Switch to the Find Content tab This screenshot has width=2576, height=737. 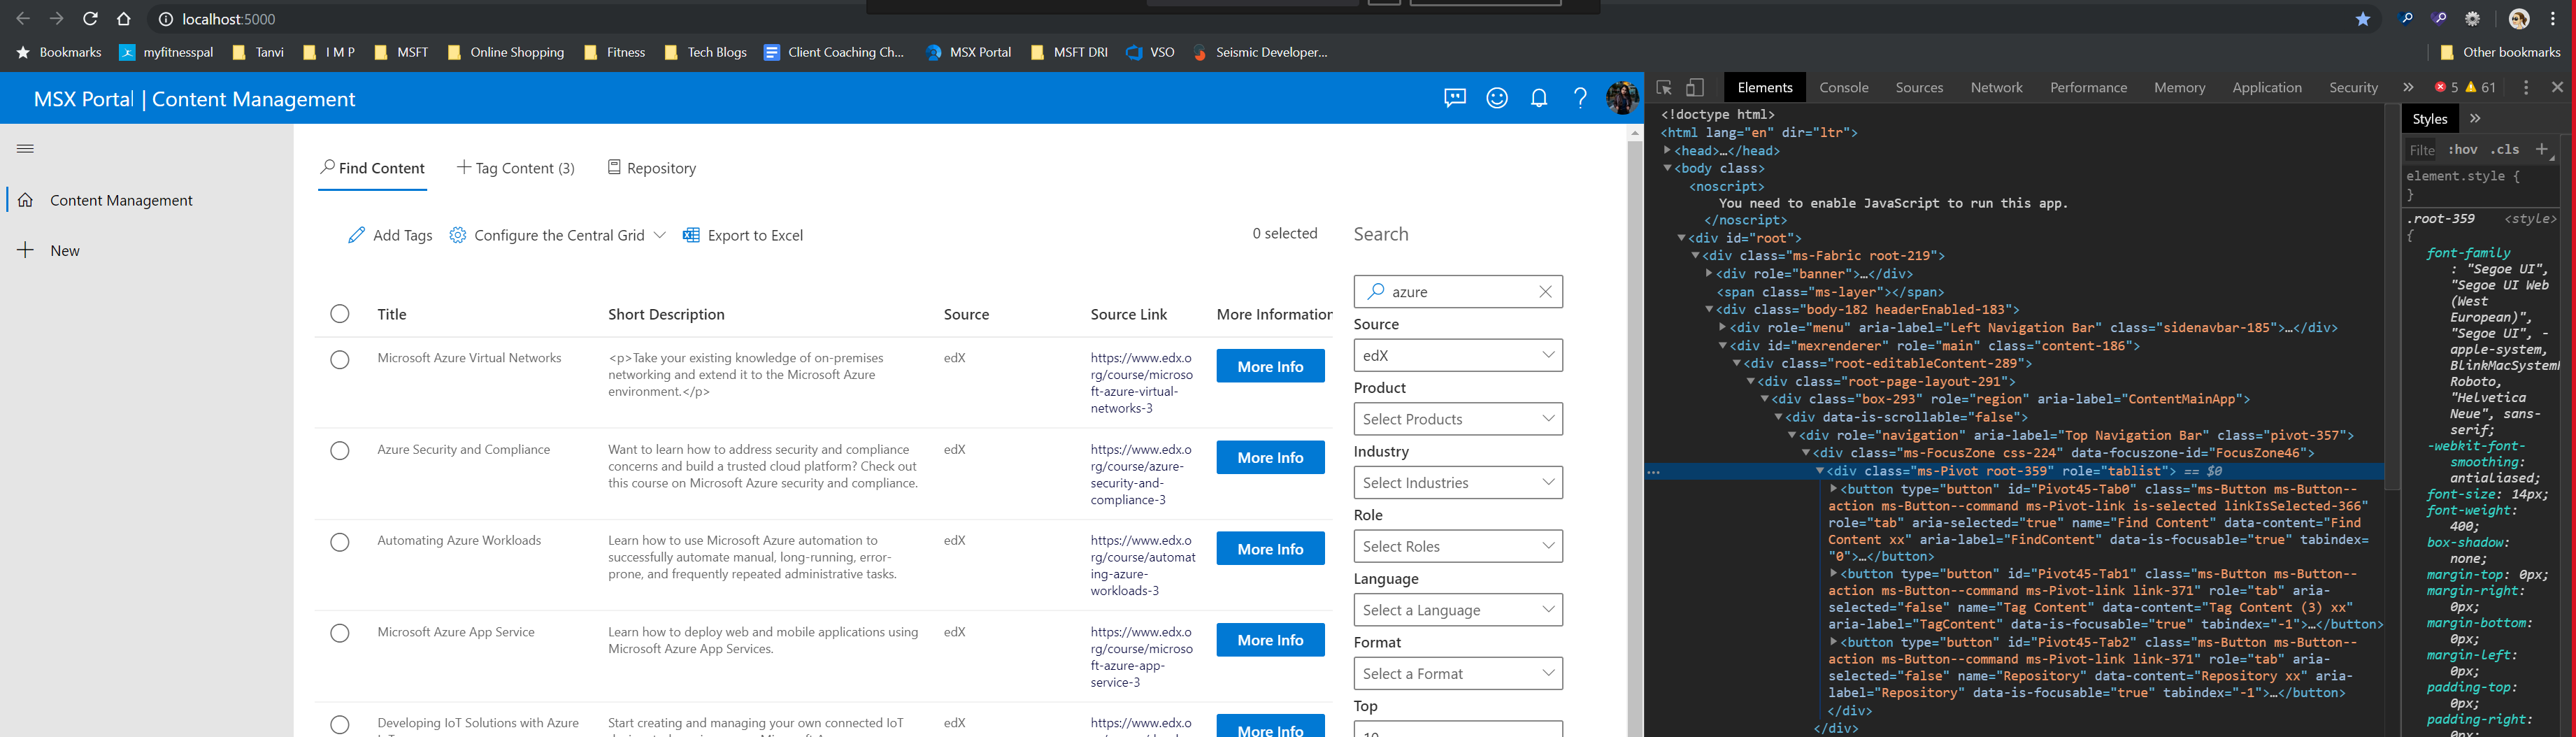coord(372,168)
